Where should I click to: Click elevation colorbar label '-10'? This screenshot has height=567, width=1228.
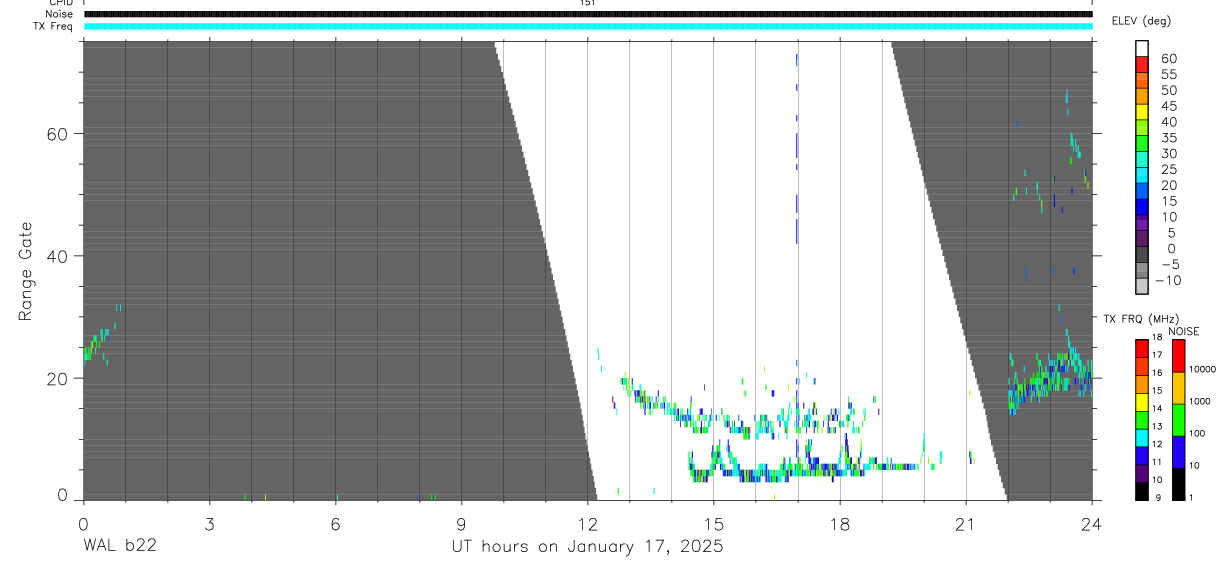(1168, 280)
